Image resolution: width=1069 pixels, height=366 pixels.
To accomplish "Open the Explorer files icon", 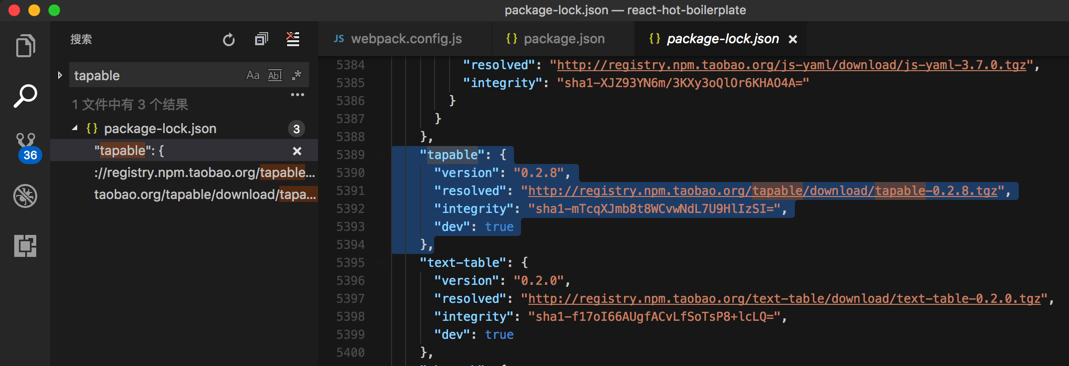I will click(25, 46).
